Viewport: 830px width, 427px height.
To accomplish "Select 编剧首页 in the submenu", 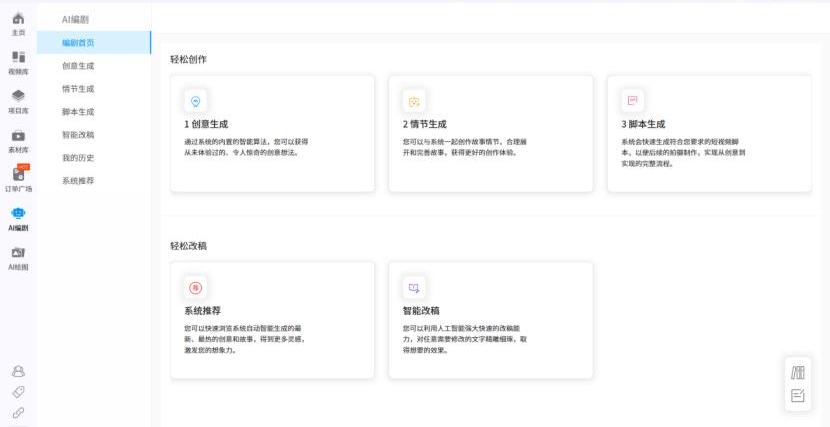I will pyautogui.click(x=79, y=43).
